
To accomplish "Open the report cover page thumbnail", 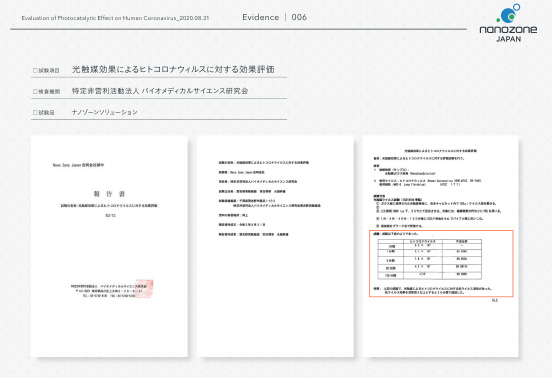I will (x=109, y=246).
